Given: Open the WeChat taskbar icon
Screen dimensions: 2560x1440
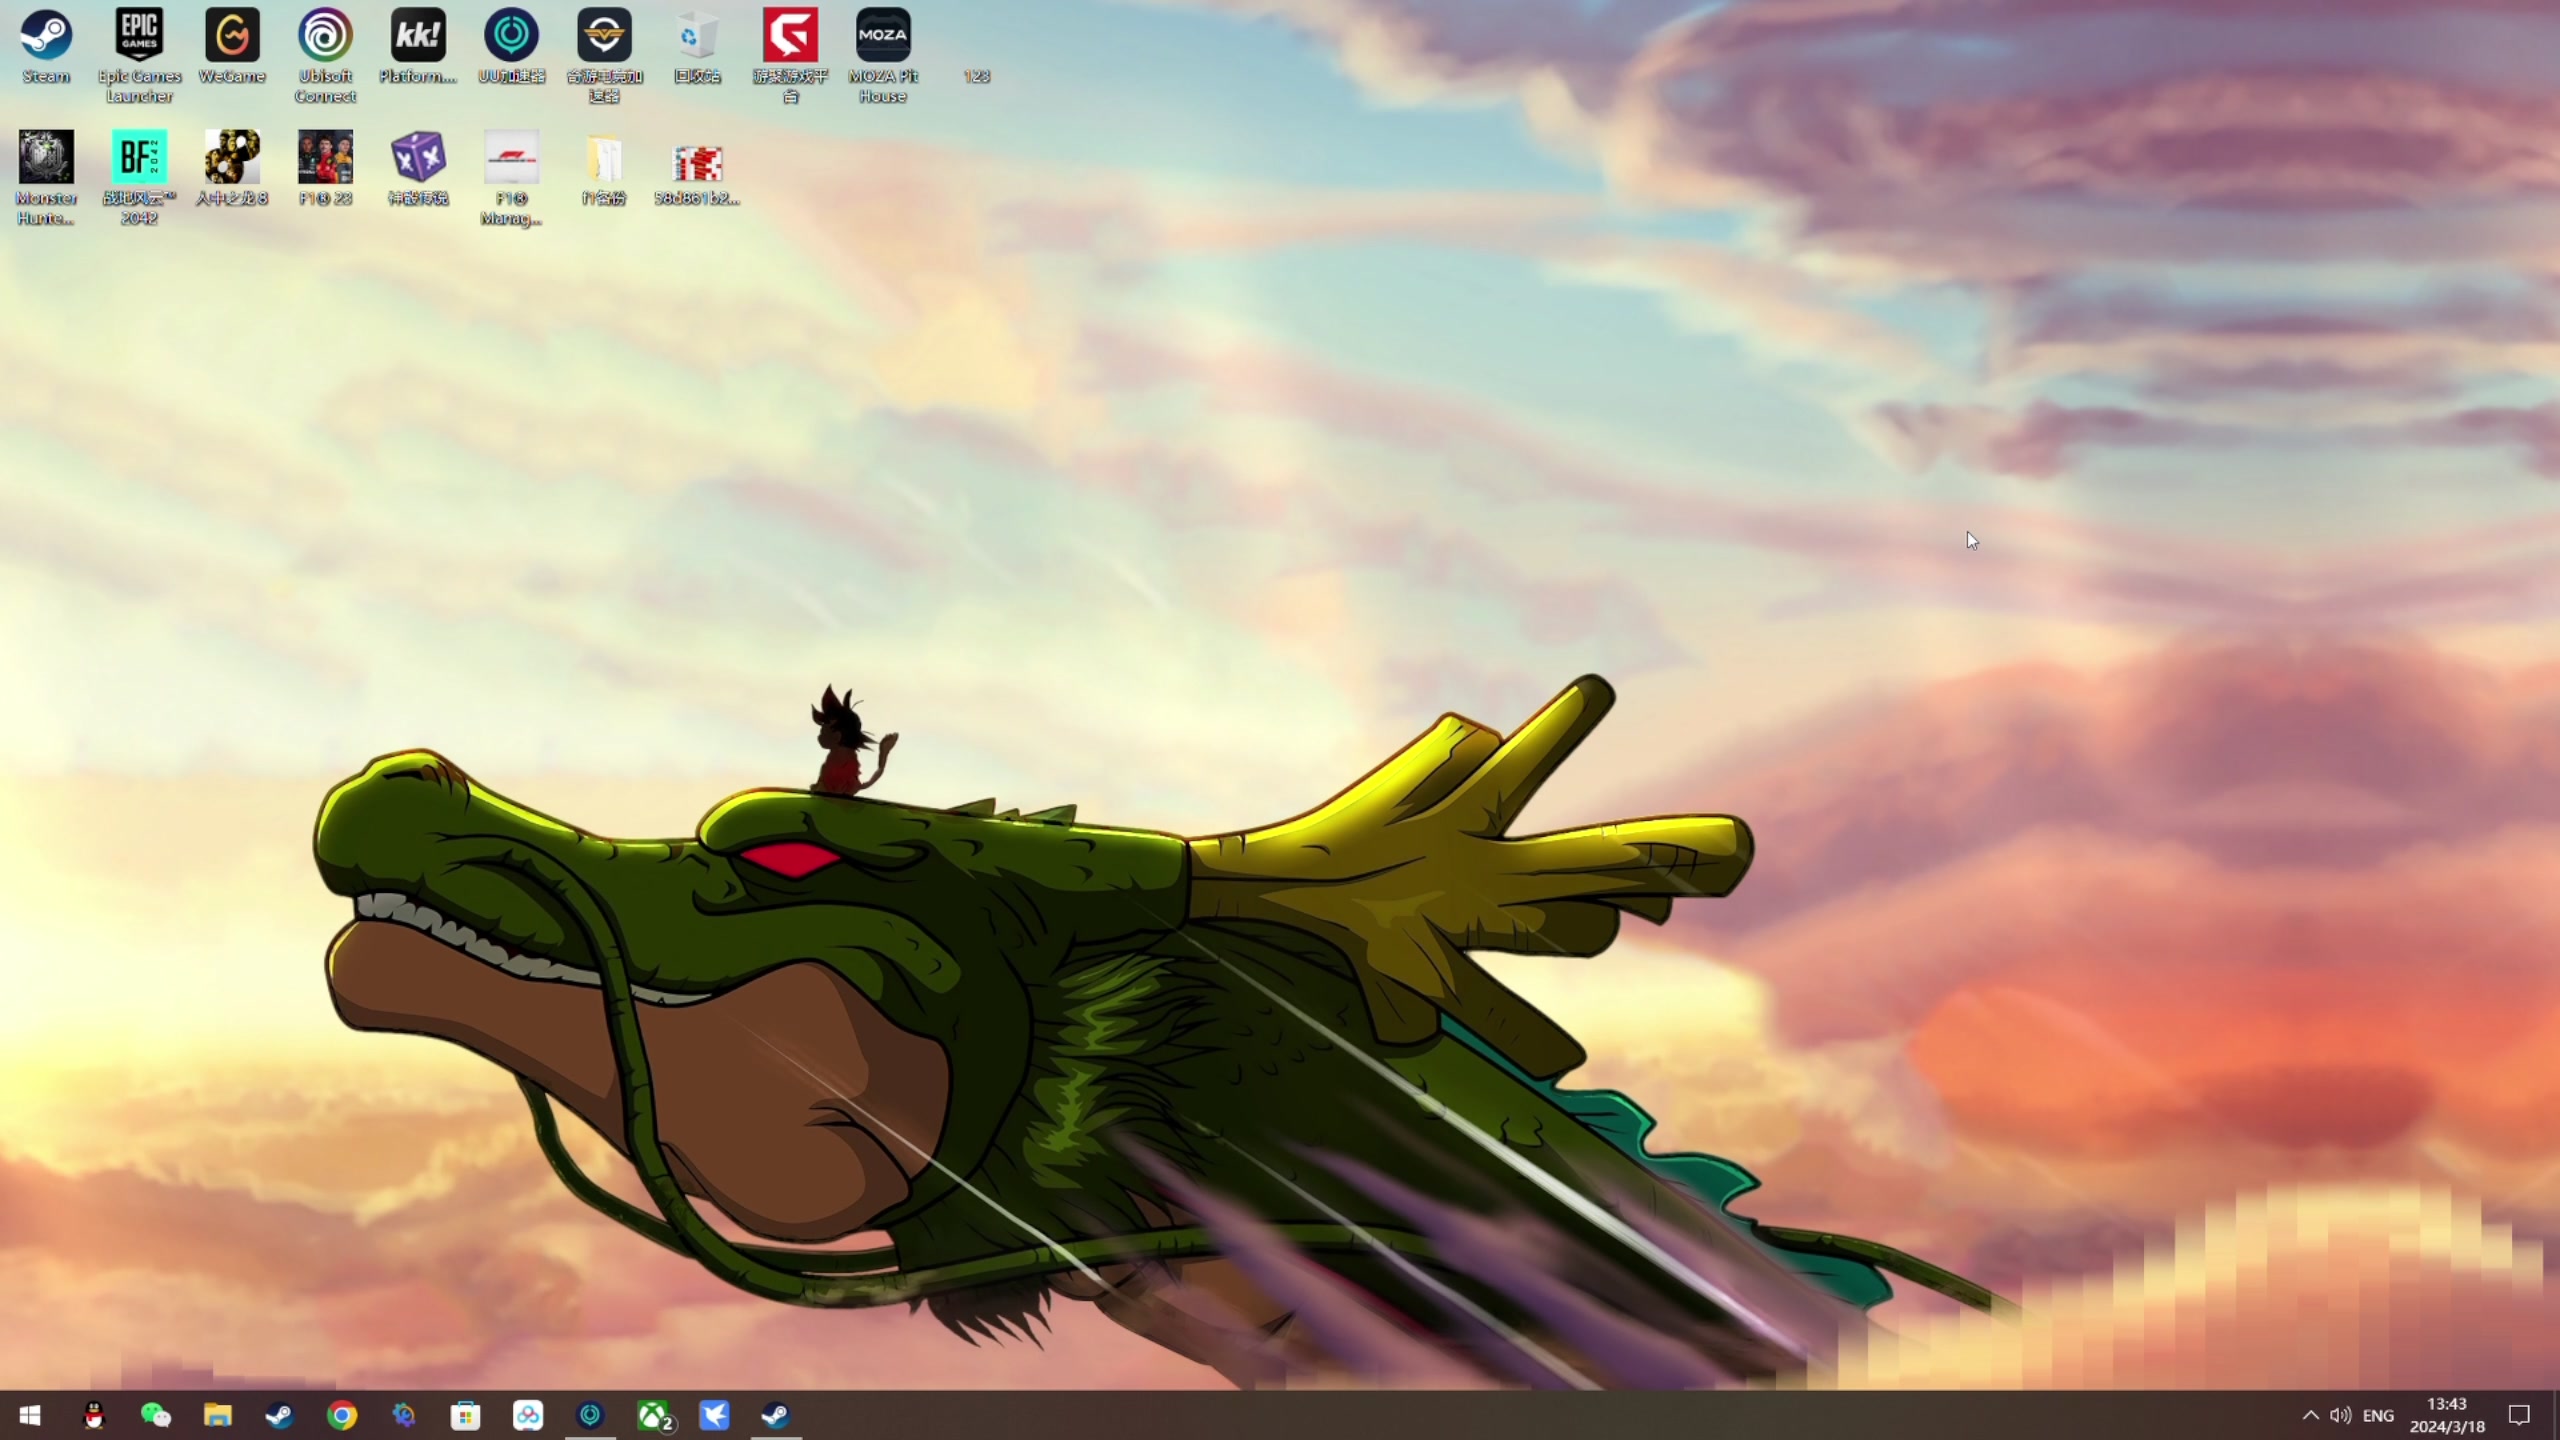Looking at the screenshot, I should pos(156,1415).
